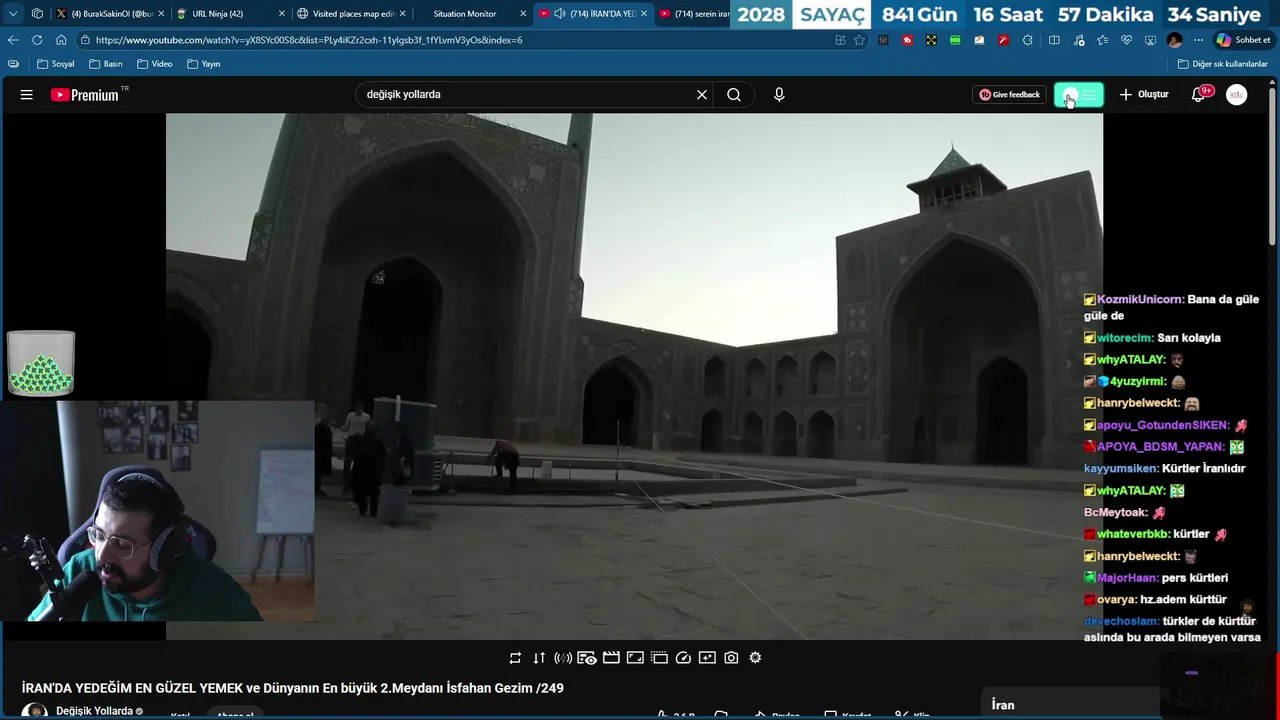Add this page to favorites star
The image size is (1280, 720).
point(859,40)
